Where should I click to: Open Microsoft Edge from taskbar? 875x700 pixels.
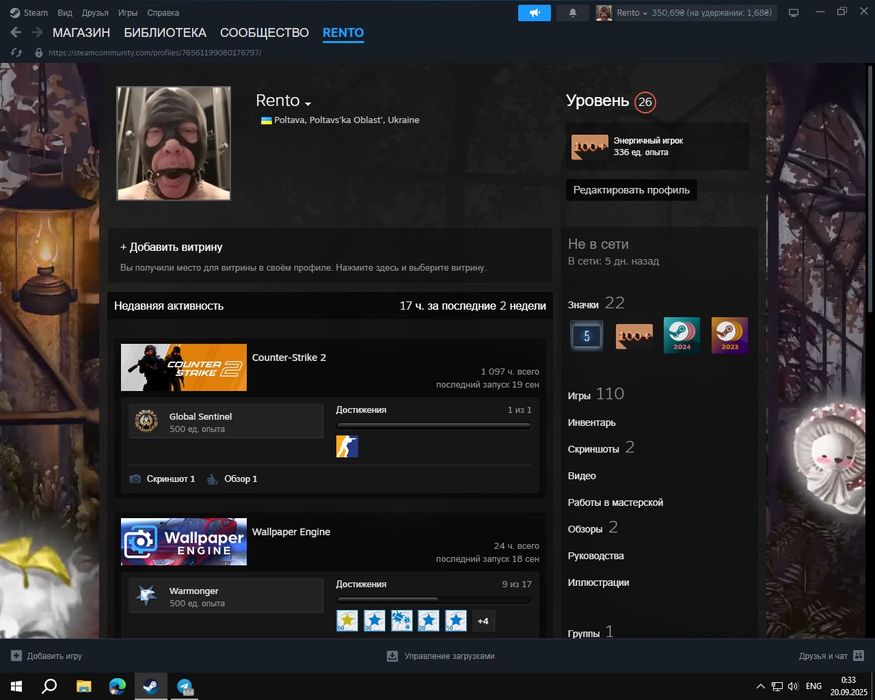pos(117,686)
